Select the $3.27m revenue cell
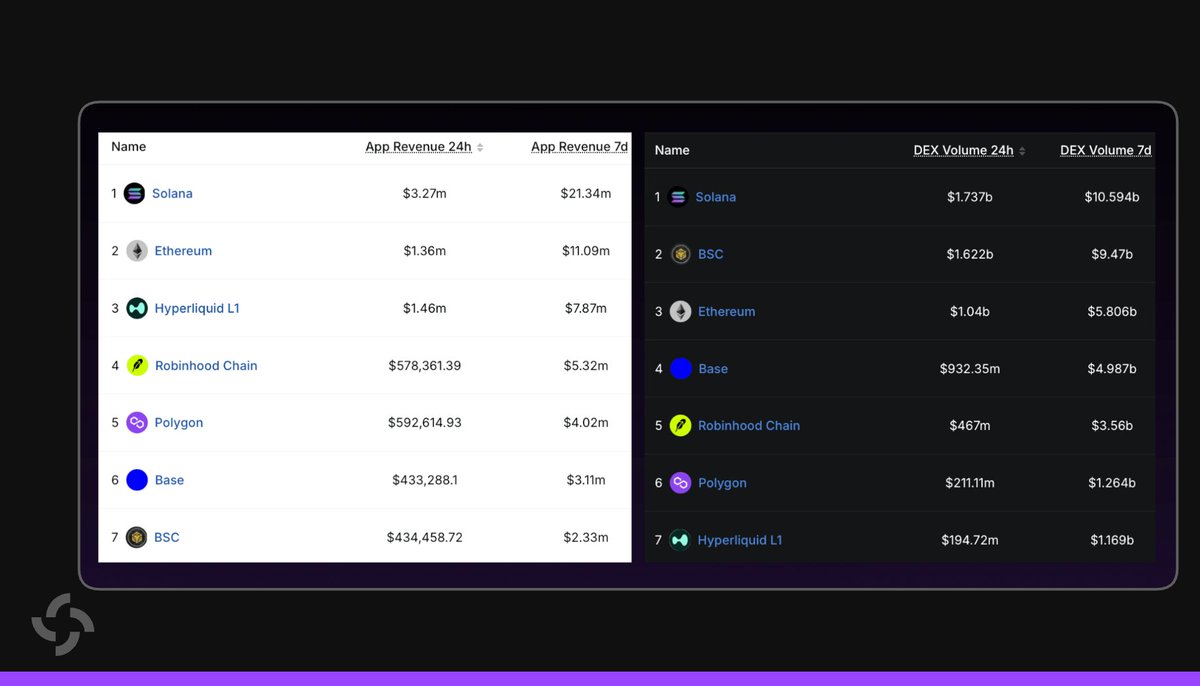1200x686 pixels. click(x=425, y=193)
